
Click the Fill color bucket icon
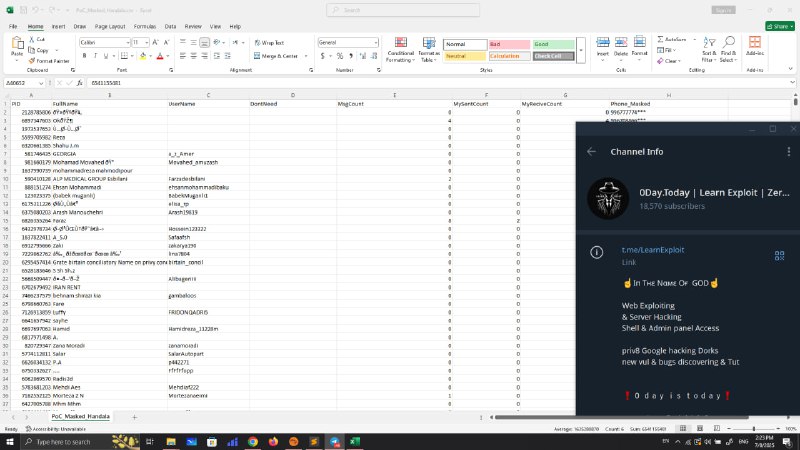(x=143, y=56)
